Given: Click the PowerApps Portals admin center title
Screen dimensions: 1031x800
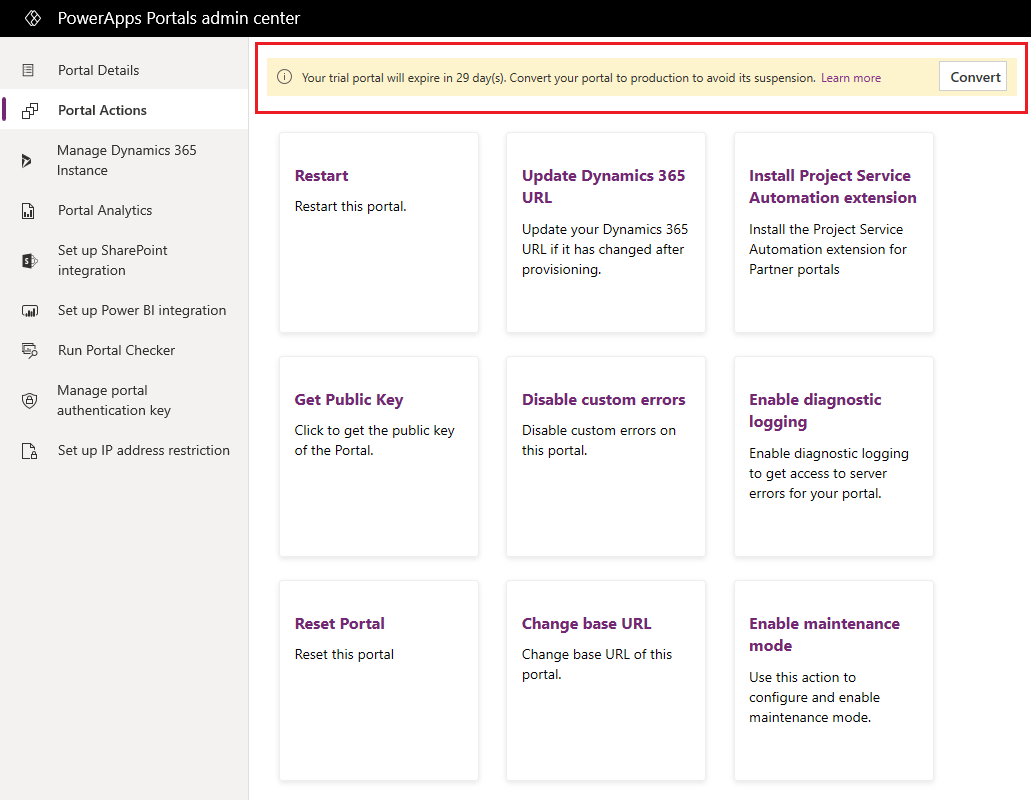Looking at the screenshot, I should (x=178, y=18).
